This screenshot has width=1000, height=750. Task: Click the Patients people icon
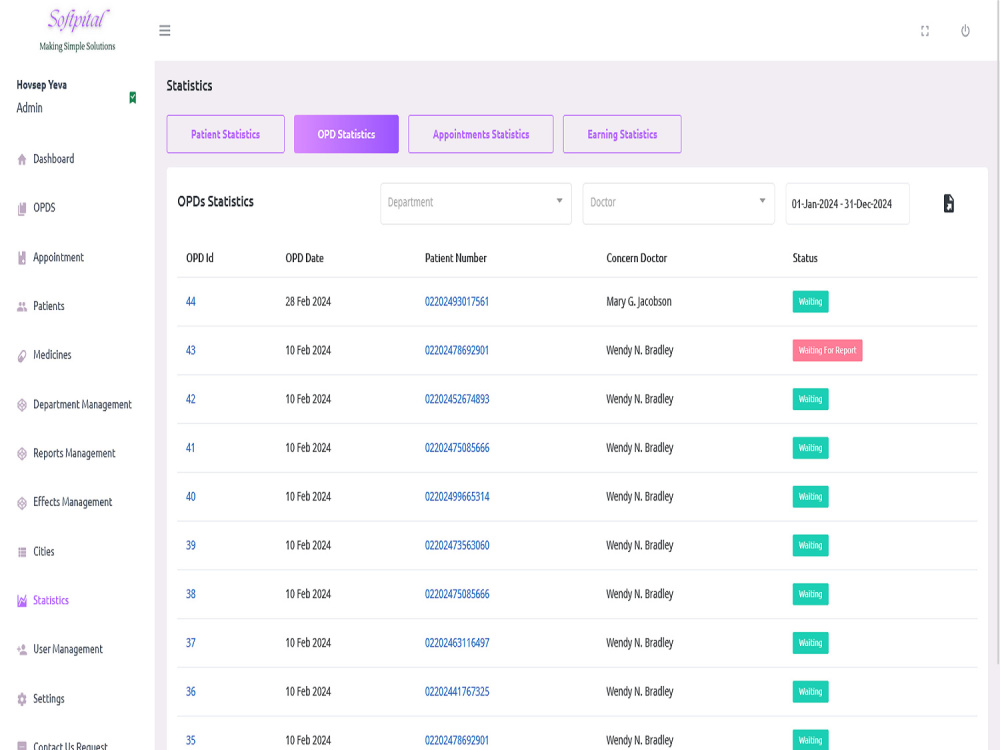tap(22, 307)
